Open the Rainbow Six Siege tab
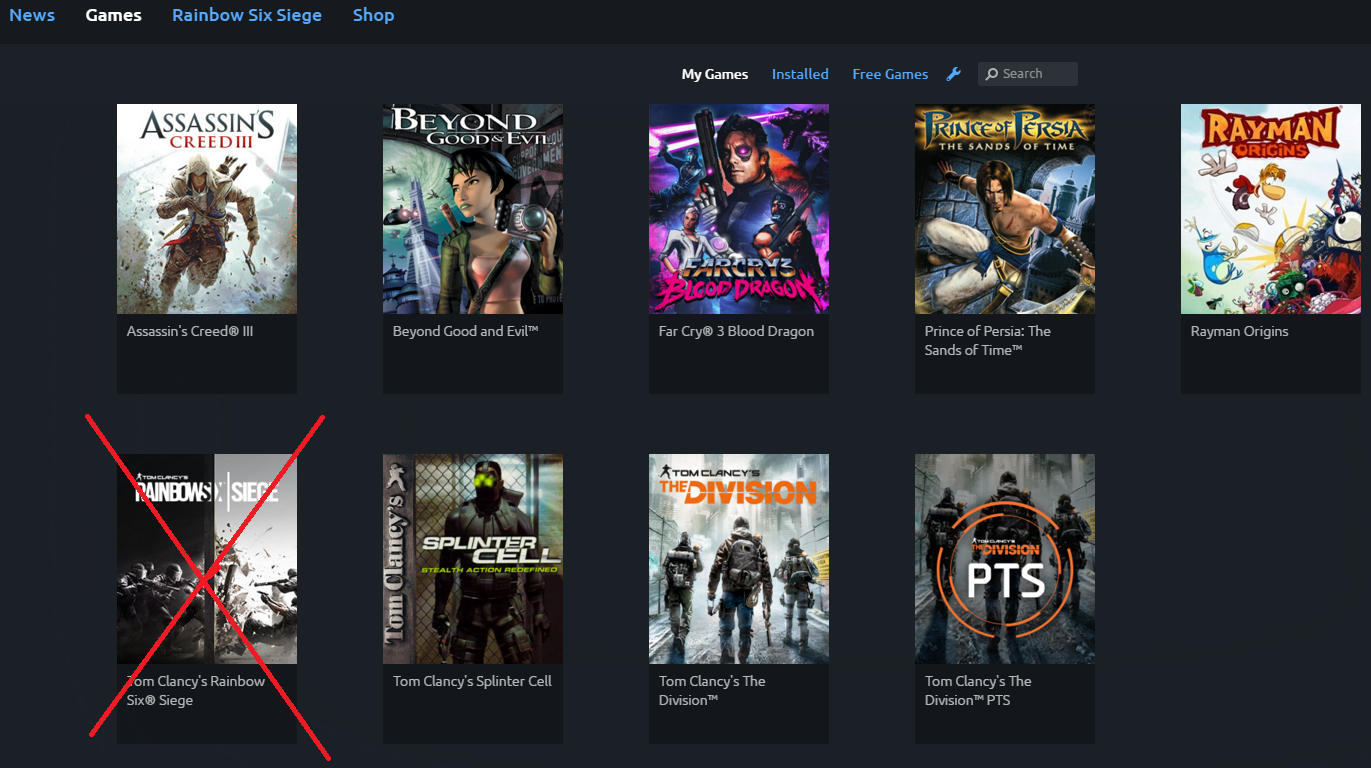 click(247, 15)
